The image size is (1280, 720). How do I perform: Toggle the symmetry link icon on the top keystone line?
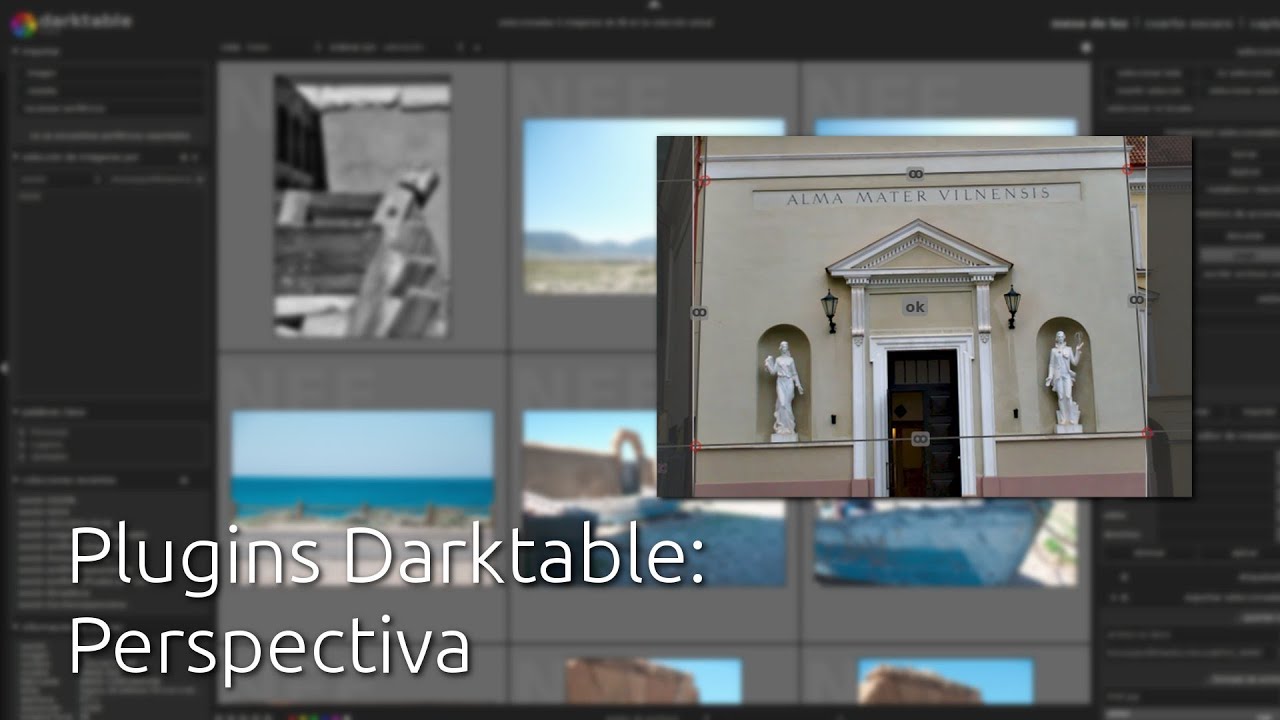(915, 174)
